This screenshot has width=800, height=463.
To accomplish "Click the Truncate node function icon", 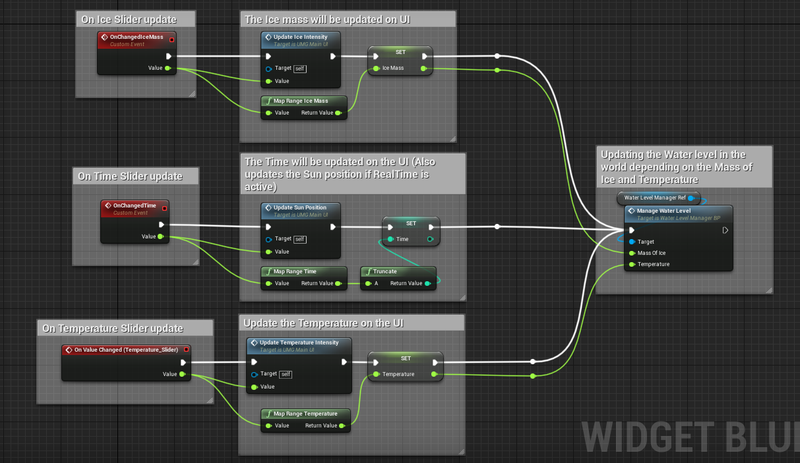I will pos(367,271).
